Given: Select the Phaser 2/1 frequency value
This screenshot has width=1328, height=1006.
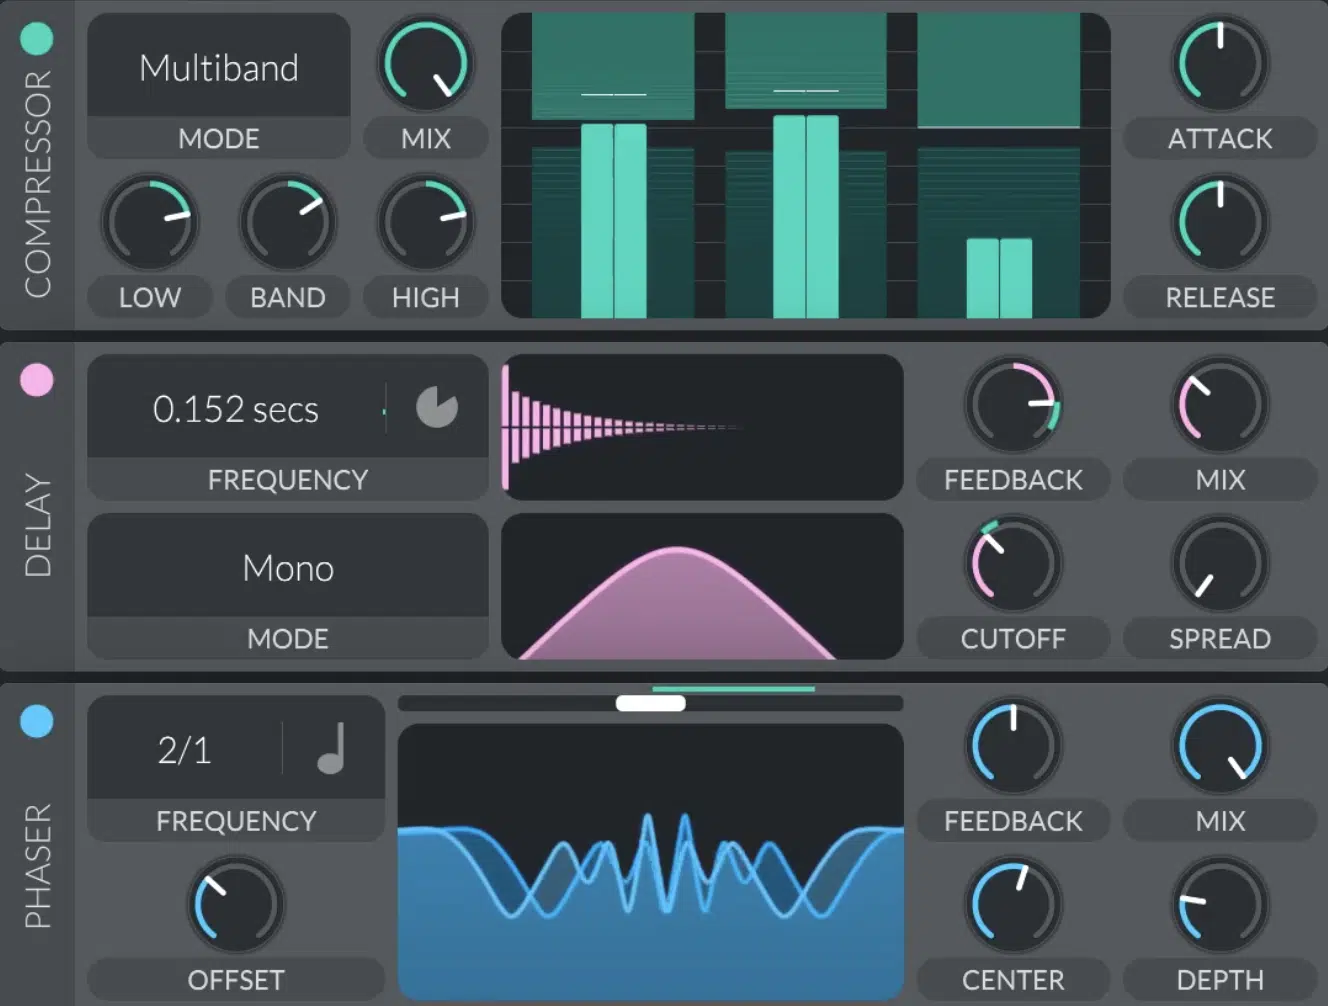Looking at the screenshot, I should 184,750.
